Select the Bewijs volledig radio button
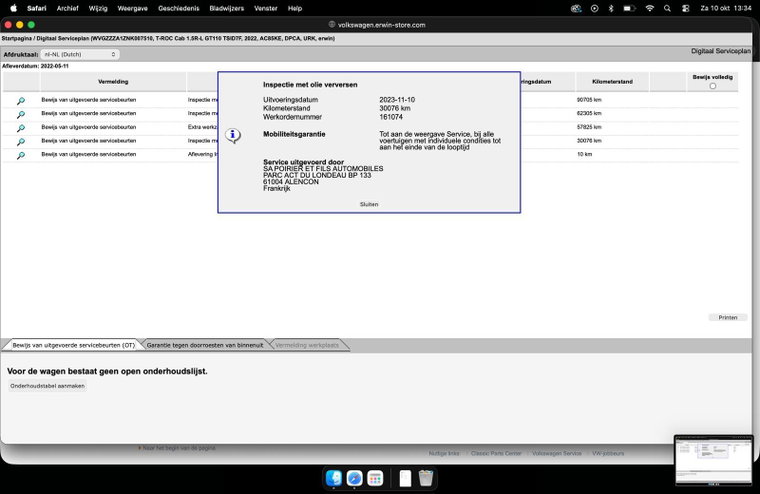760x494 pixels. point(712,86)
